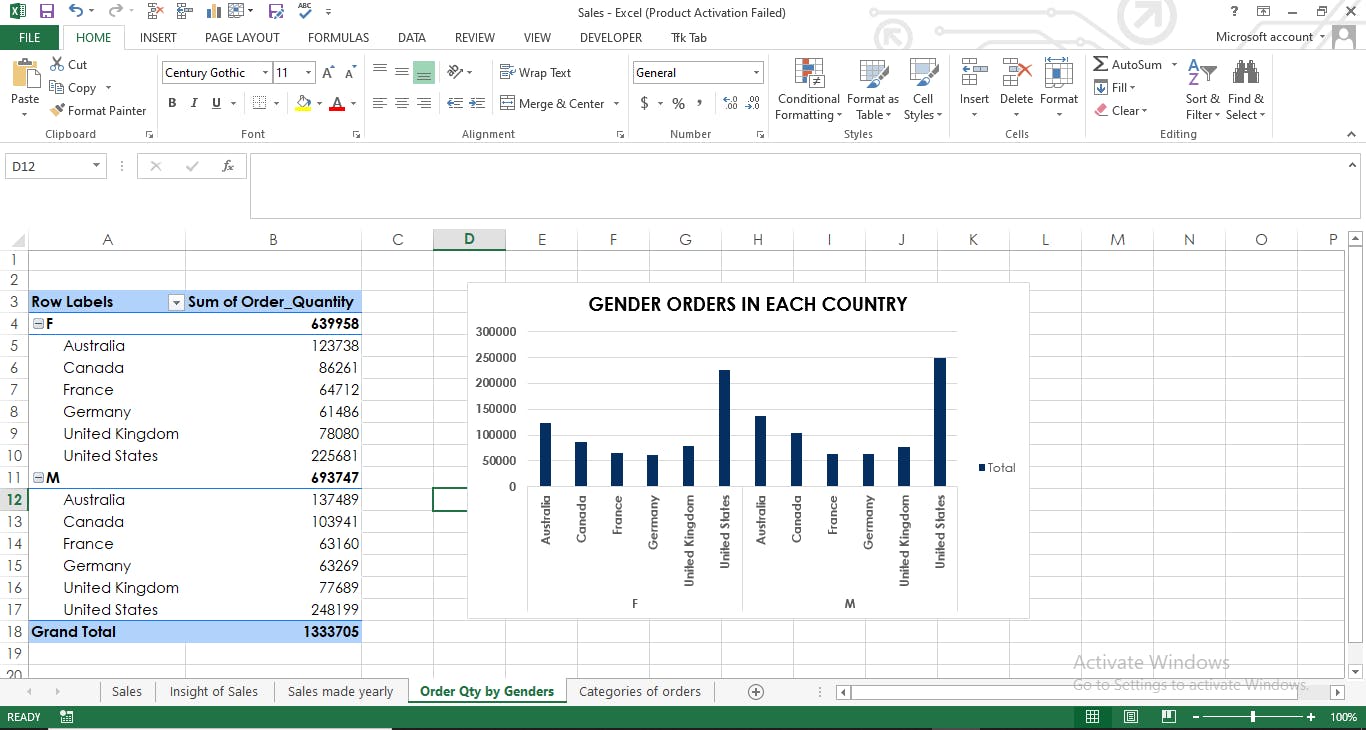Image resolution: width=1366 pixels, height=730 pixels.
Task: Click the Find & Select binoculars icon
Action: (1246, 73)
